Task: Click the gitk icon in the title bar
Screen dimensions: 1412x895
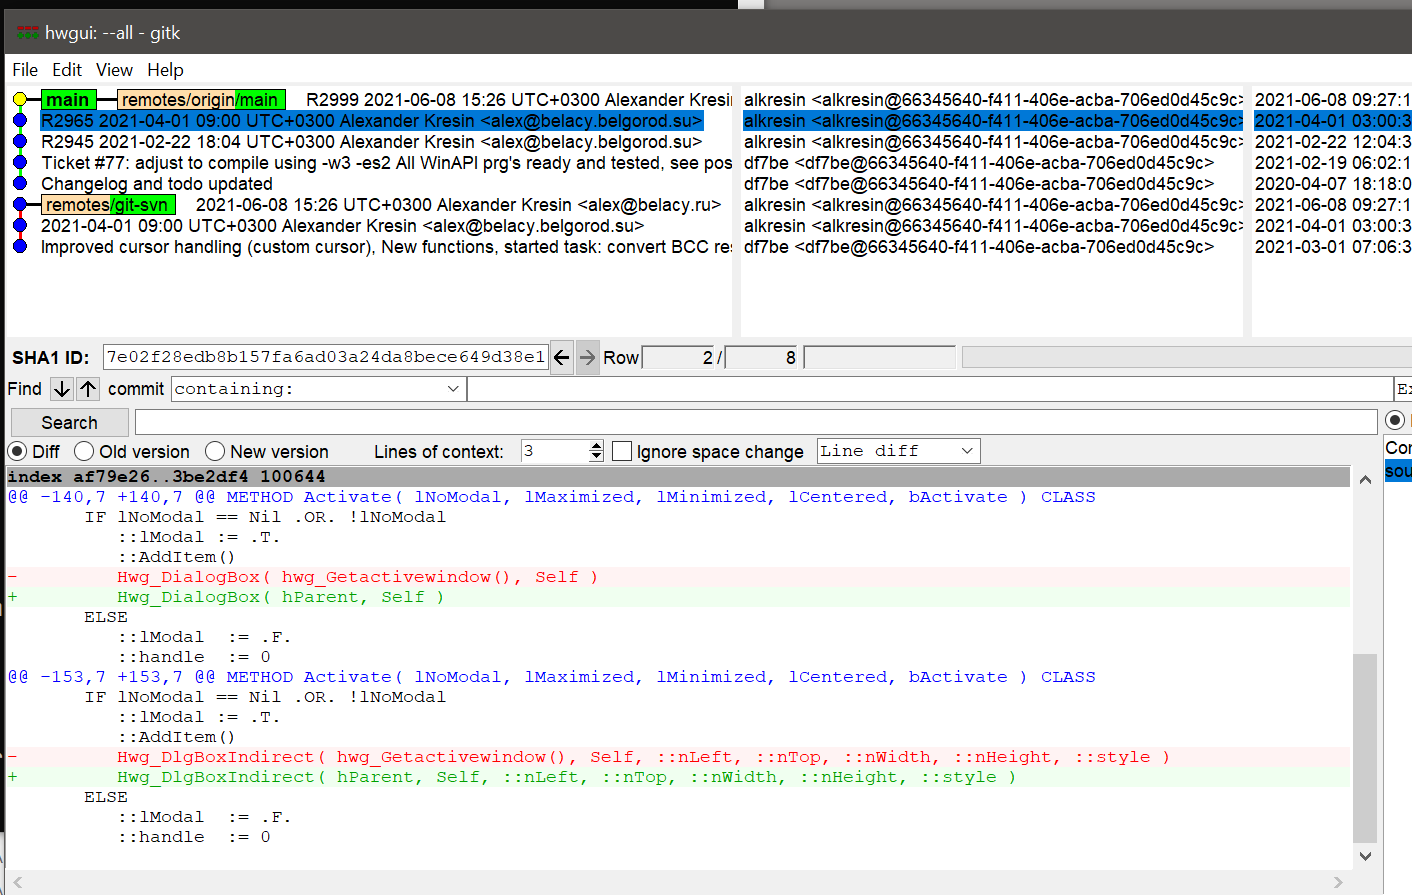Action: point(27,33)
